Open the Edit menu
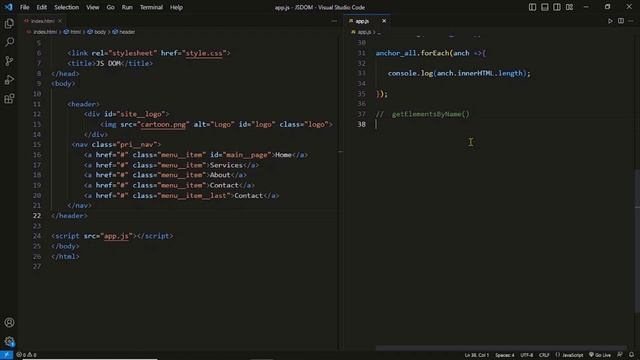Viewport: 640px width, 360px height. click(42, 7)
